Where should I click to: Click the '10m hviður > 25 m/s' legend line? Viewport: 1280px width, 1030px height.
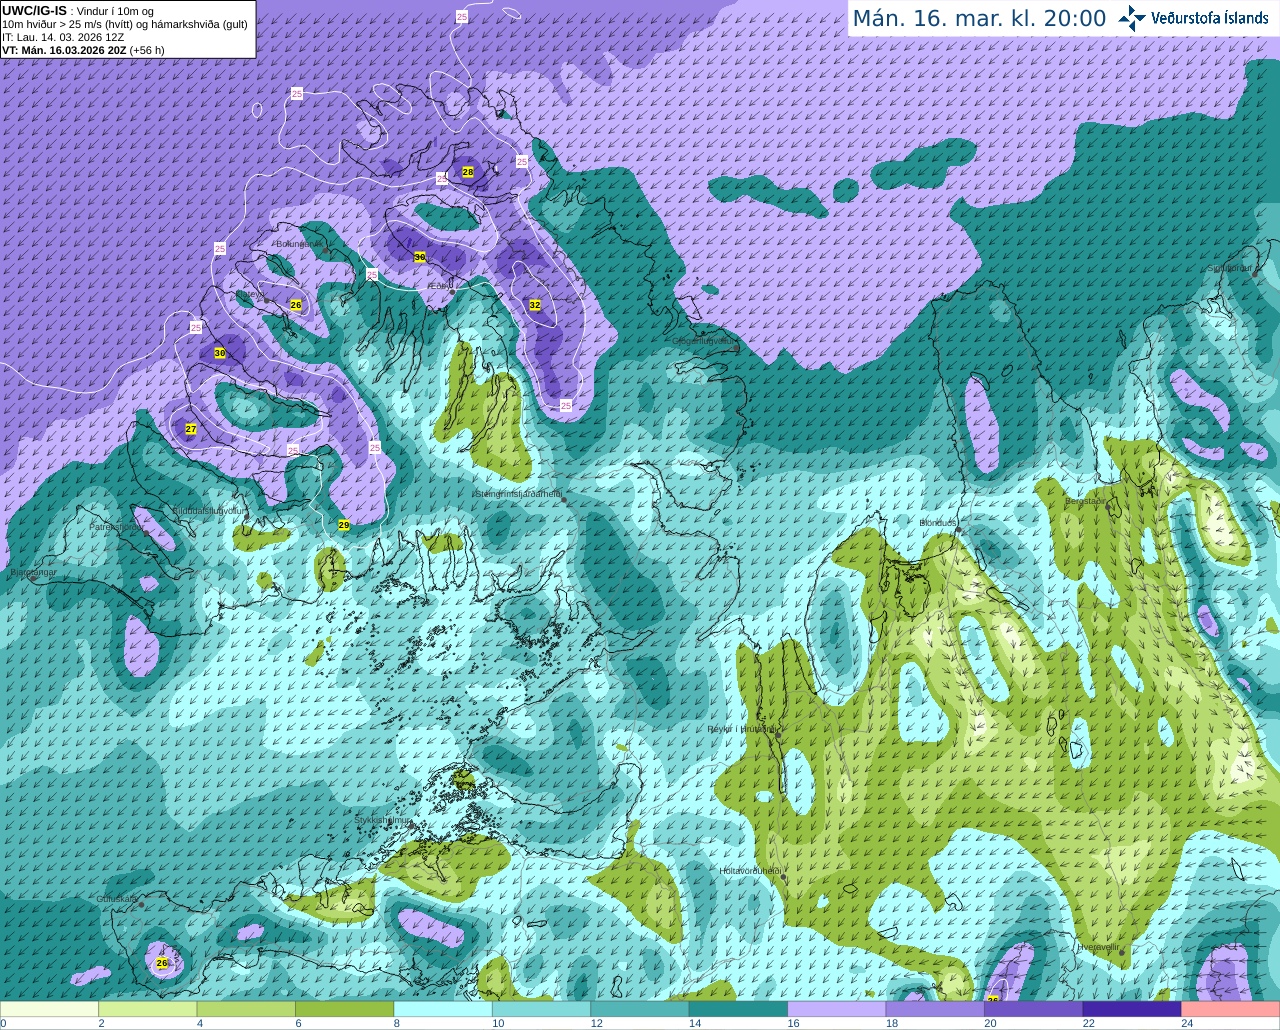[x=125, y=24]
